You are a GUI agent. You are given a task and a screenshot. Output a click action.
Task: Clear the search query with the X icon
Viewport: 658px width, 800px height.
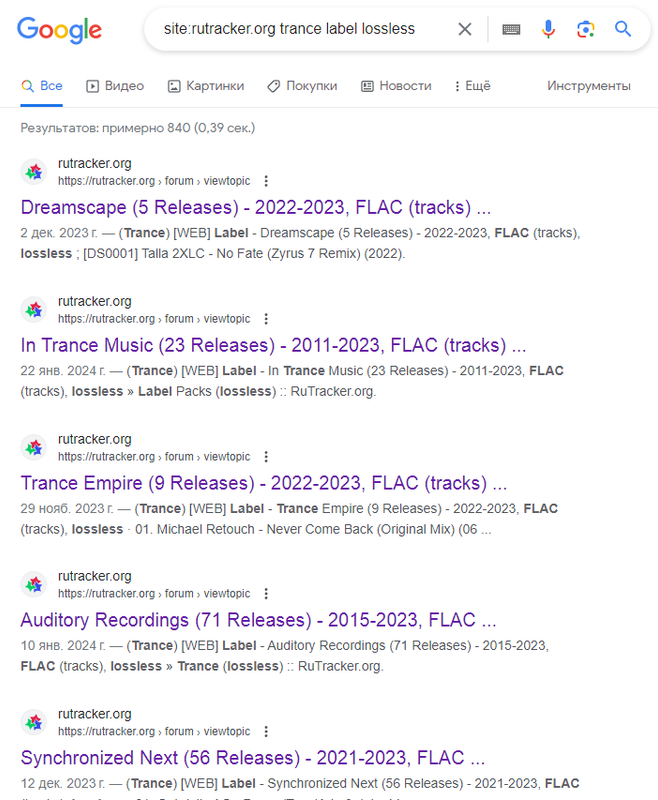tap(465, 29)
